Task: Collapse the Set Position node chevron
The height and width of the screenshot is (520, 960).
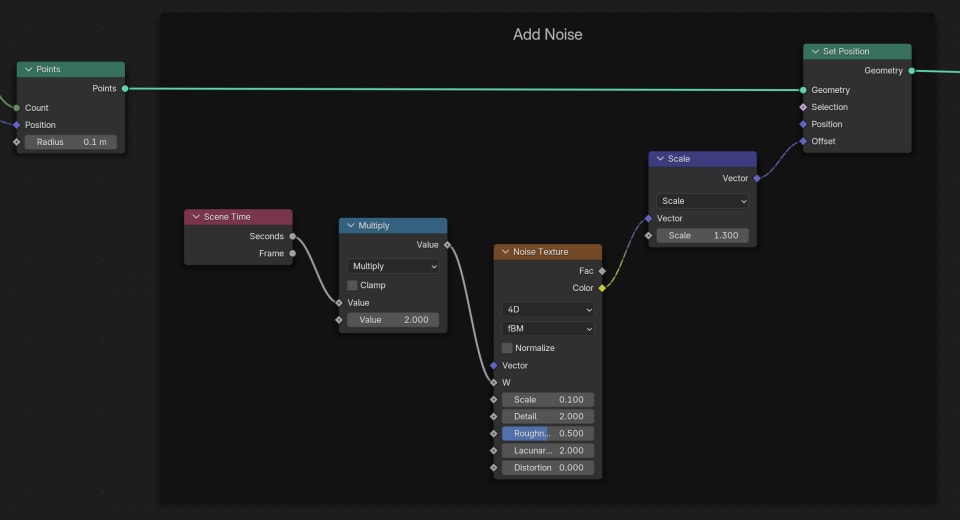Action: 815,51
